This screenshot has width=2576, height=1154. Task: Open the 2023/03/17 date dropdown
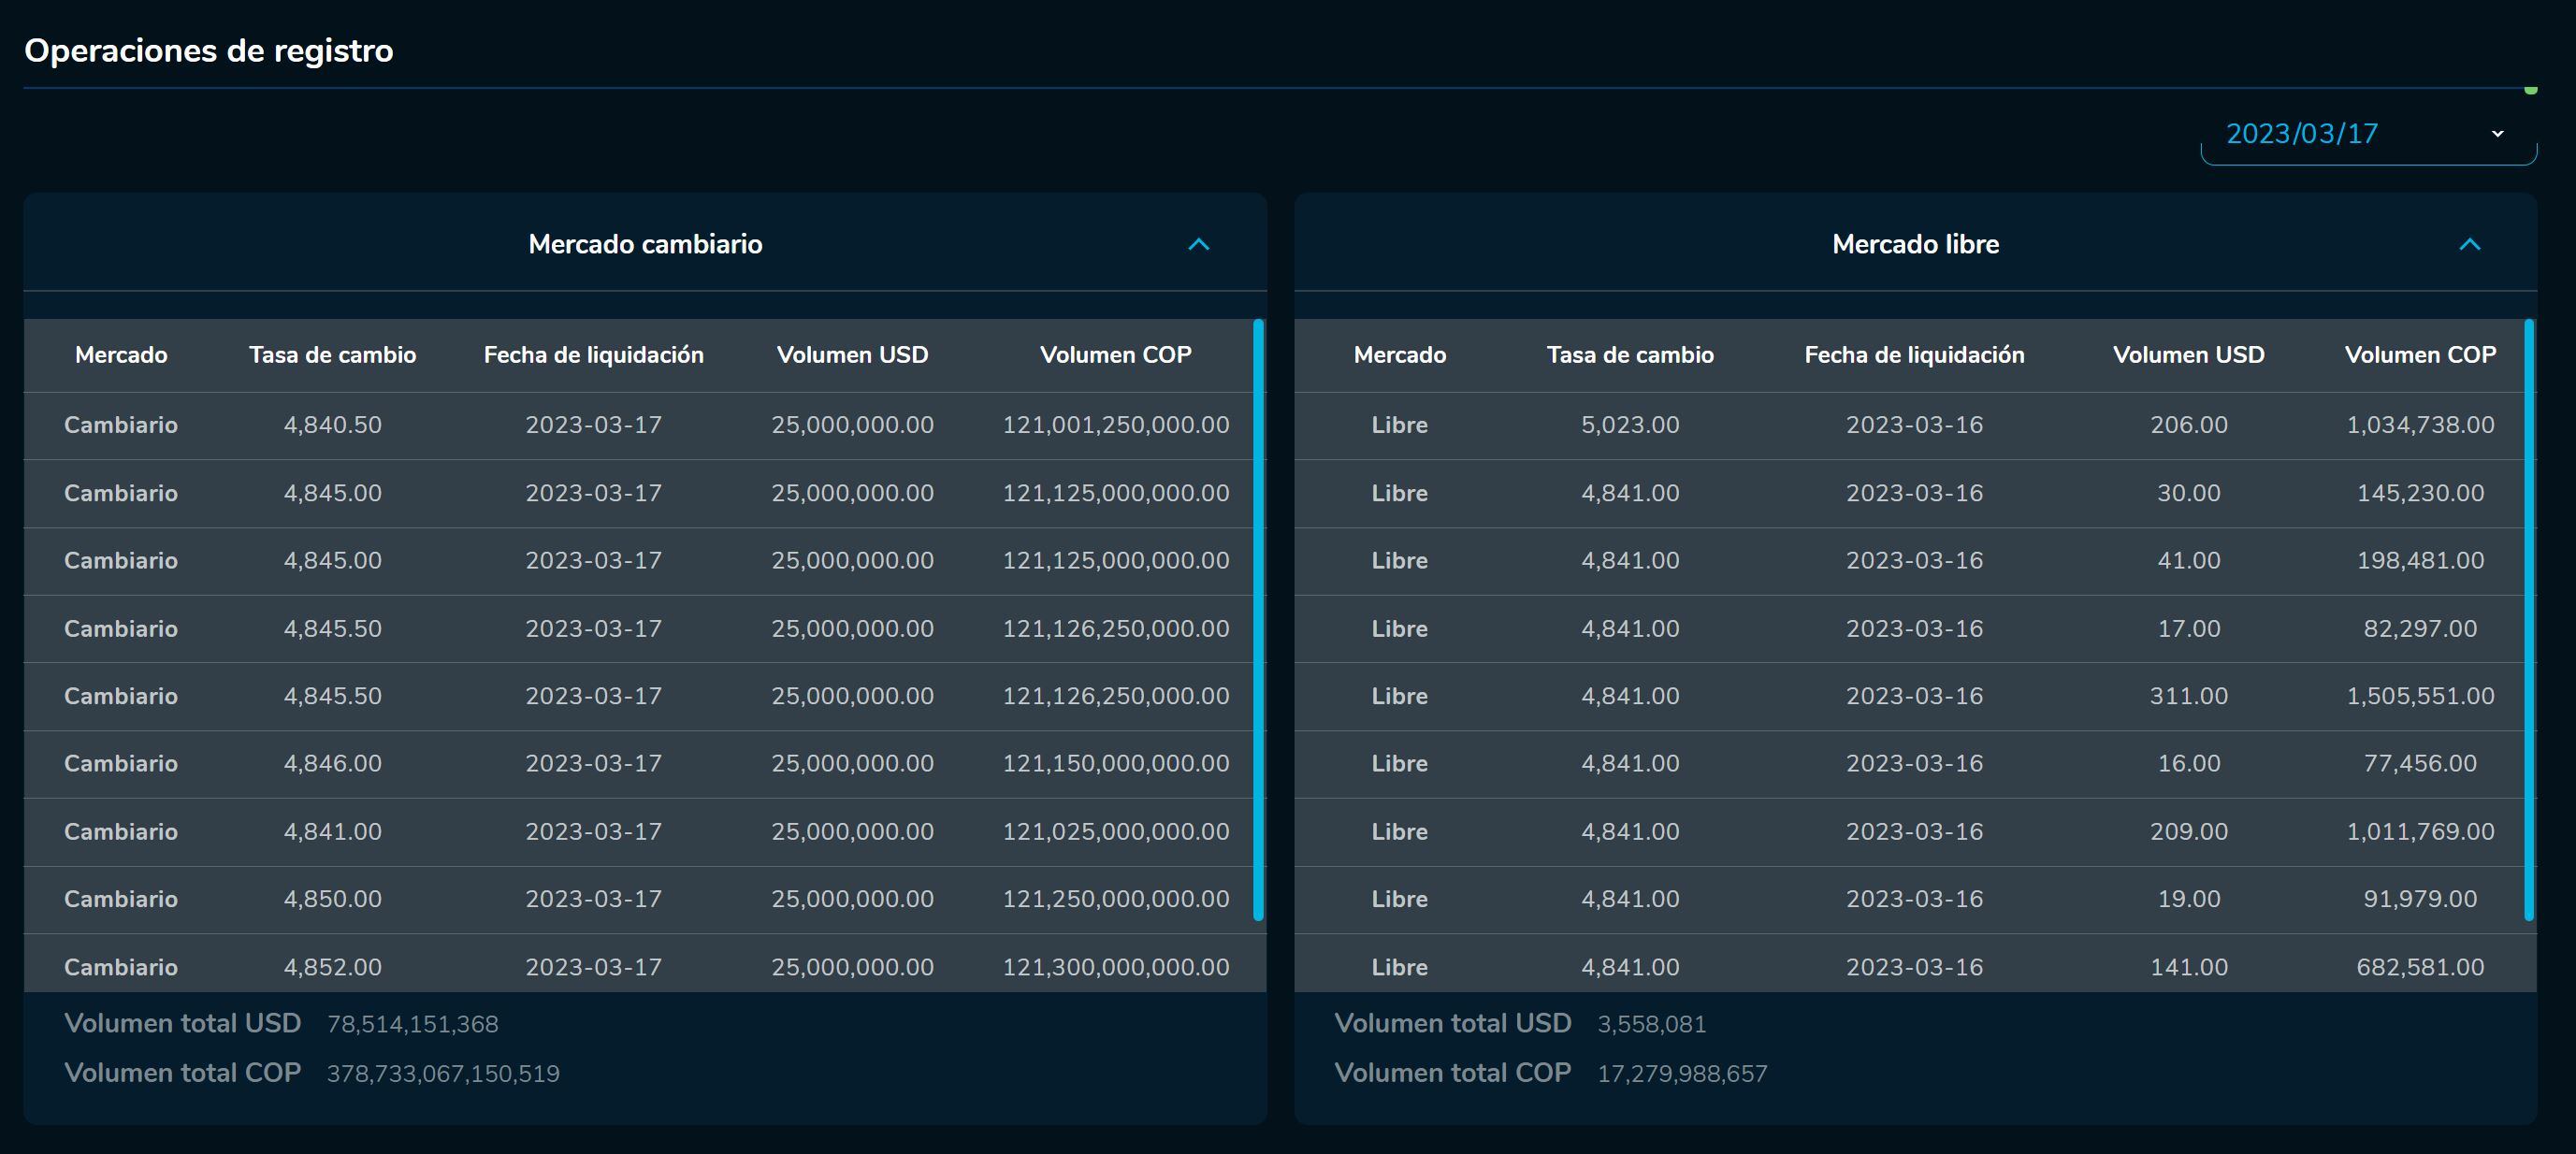tap(2367, 134)
